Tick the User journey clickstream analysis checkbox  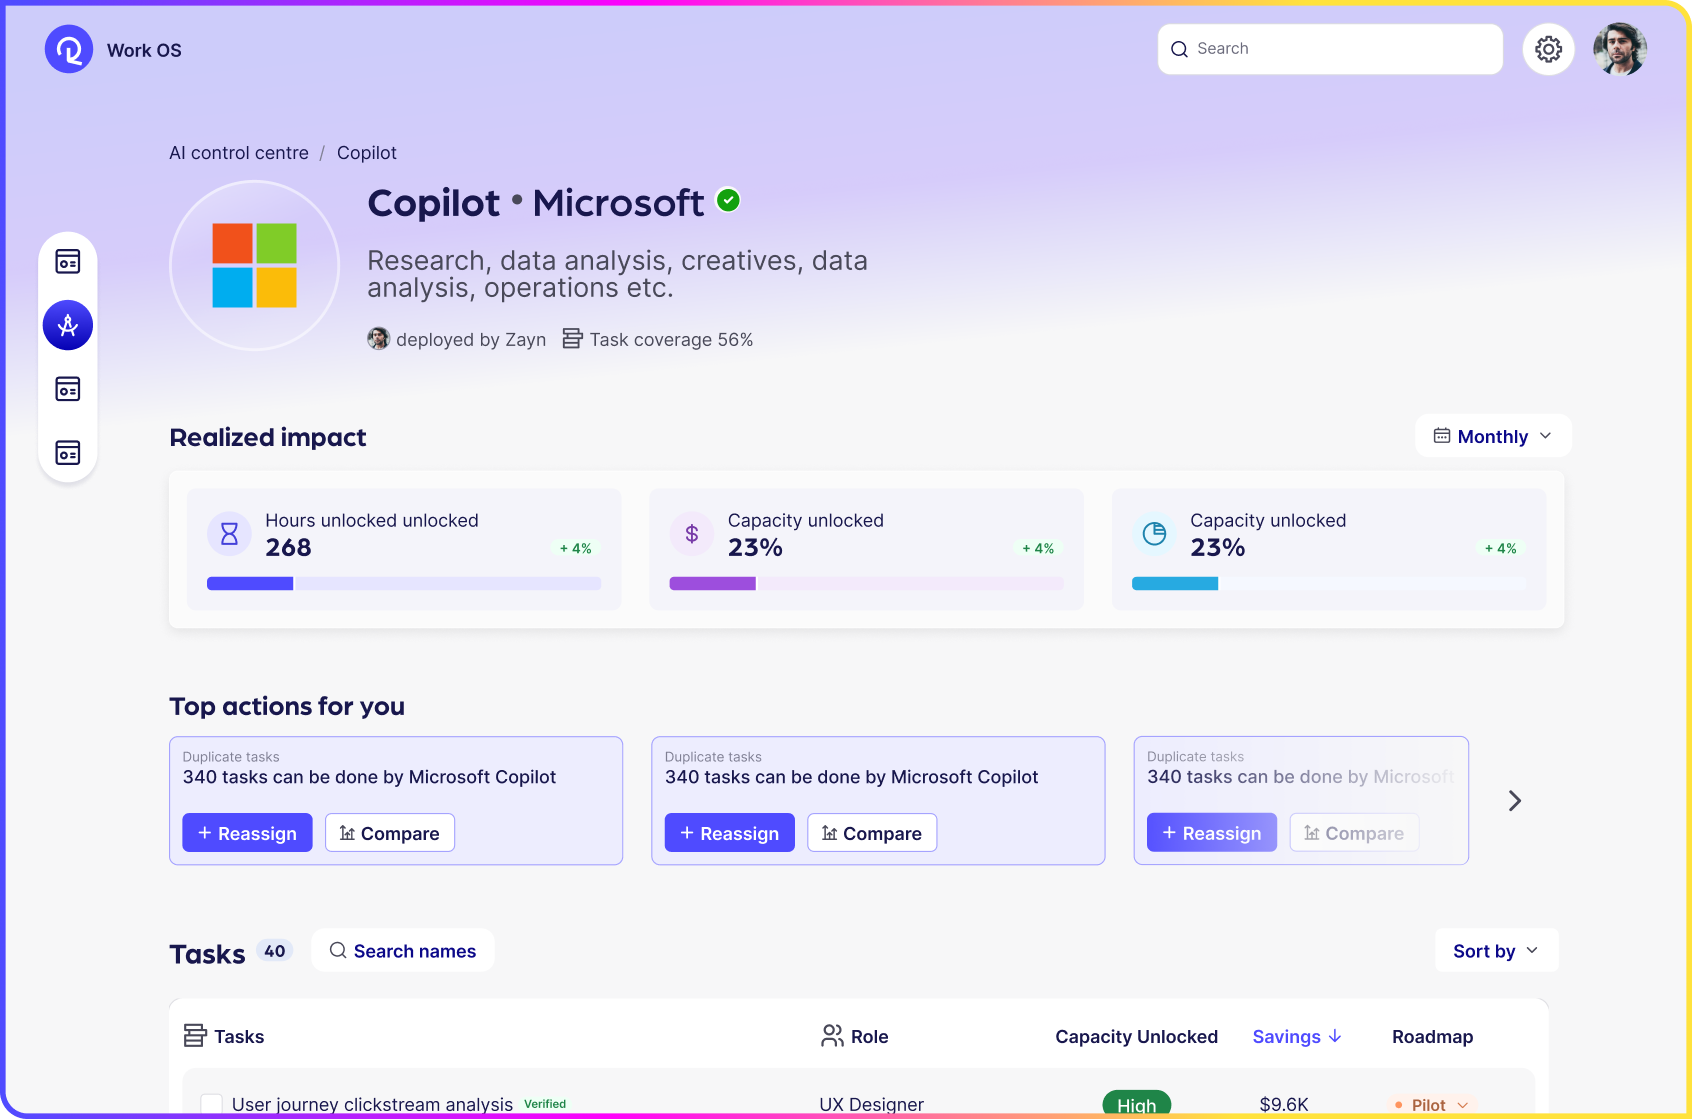tap(211, 1104)
